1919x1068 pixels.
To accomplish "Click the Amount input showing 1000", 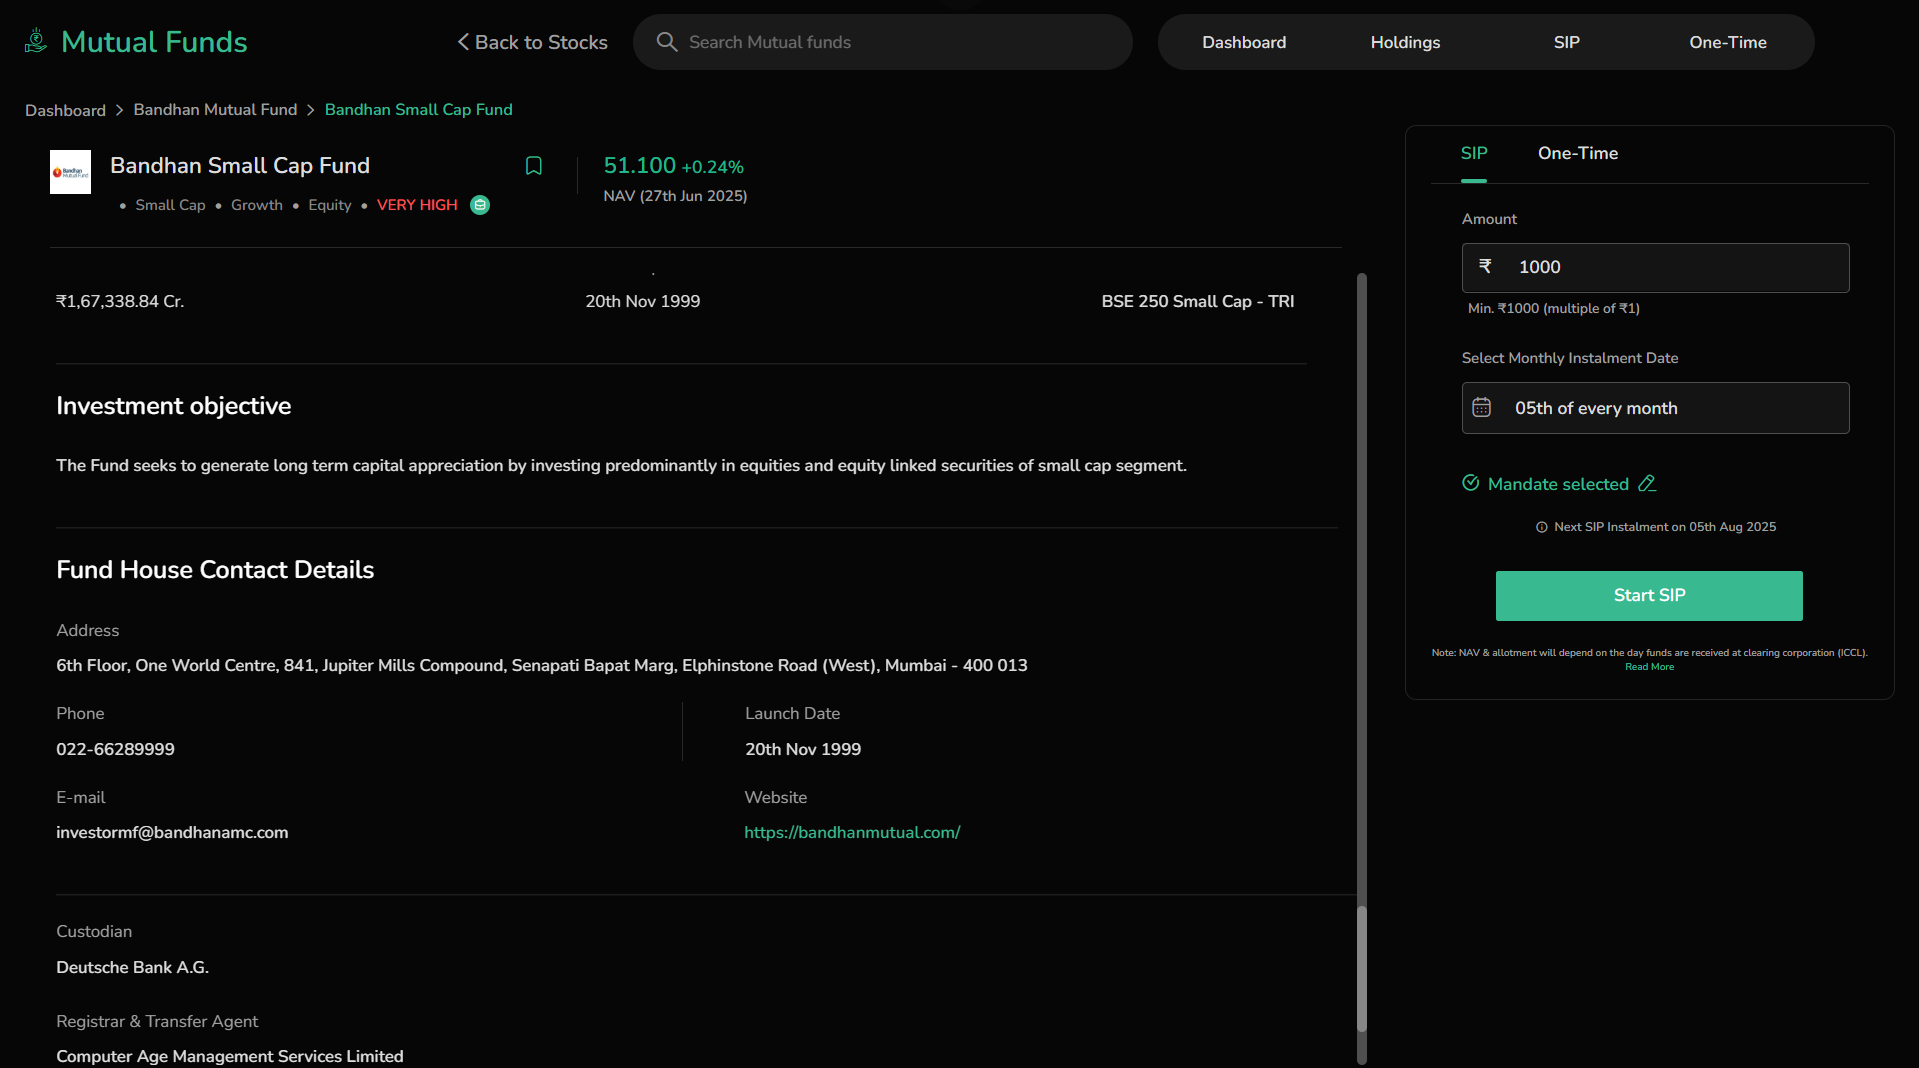I will [1655, 268].
